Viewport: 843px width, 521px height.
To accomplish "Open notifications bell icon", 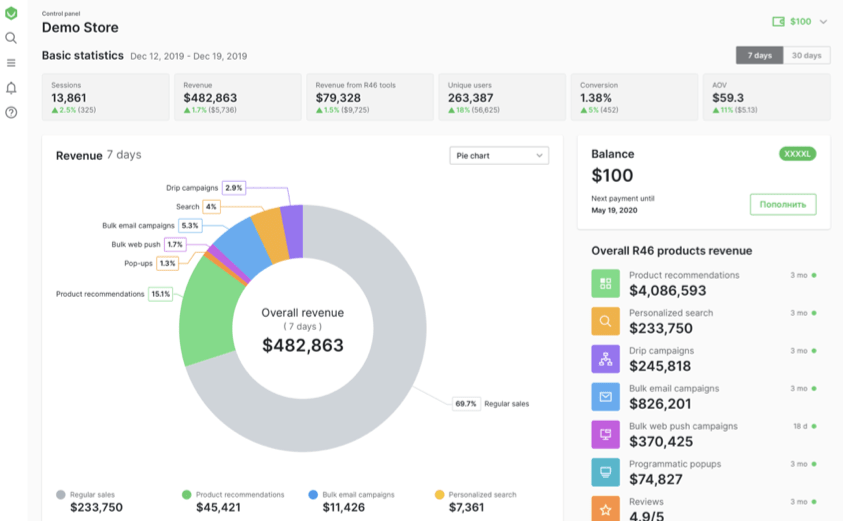I will coord(11,88).
